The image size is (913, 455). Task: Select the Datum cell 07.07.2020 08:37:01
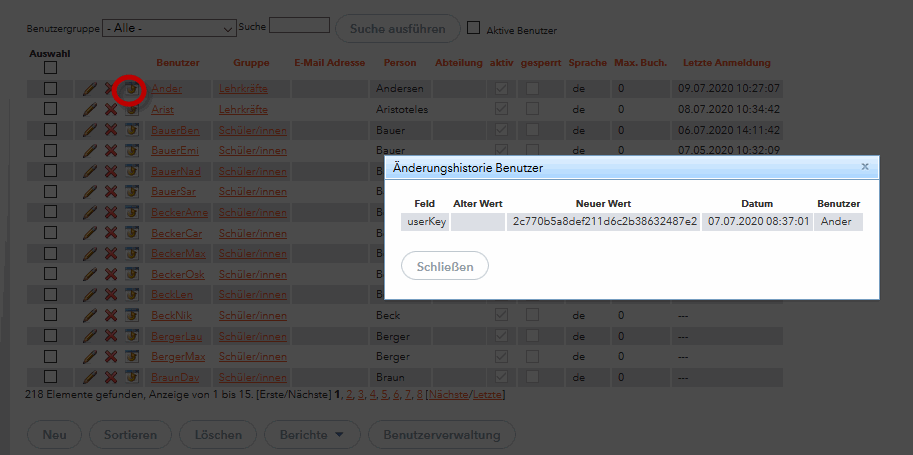(757, 222)
